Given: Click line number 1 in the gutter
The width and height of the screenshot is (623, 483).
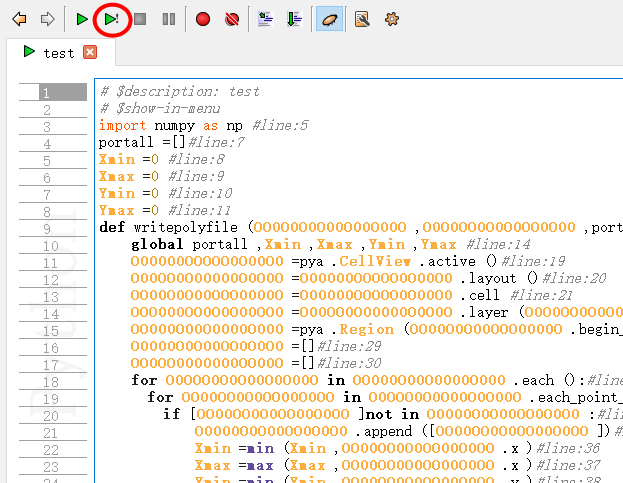Looking at the screenshot, I should click(45, 93).
